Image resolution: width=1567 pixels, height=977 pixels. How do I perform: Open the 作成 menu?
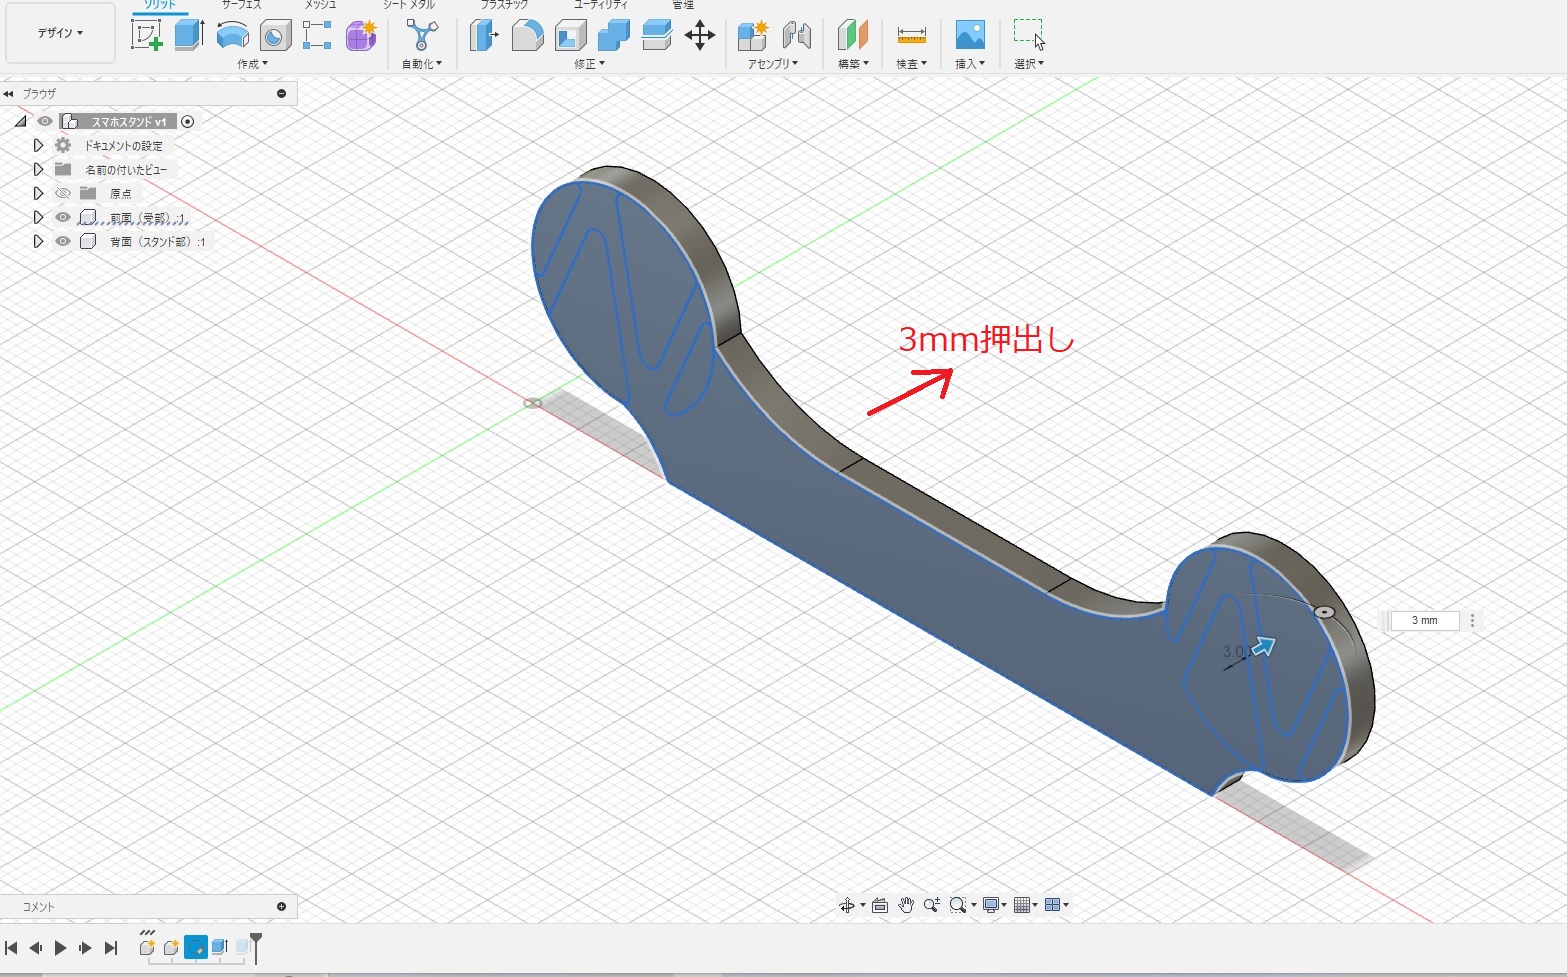click(x=252, y=64)
